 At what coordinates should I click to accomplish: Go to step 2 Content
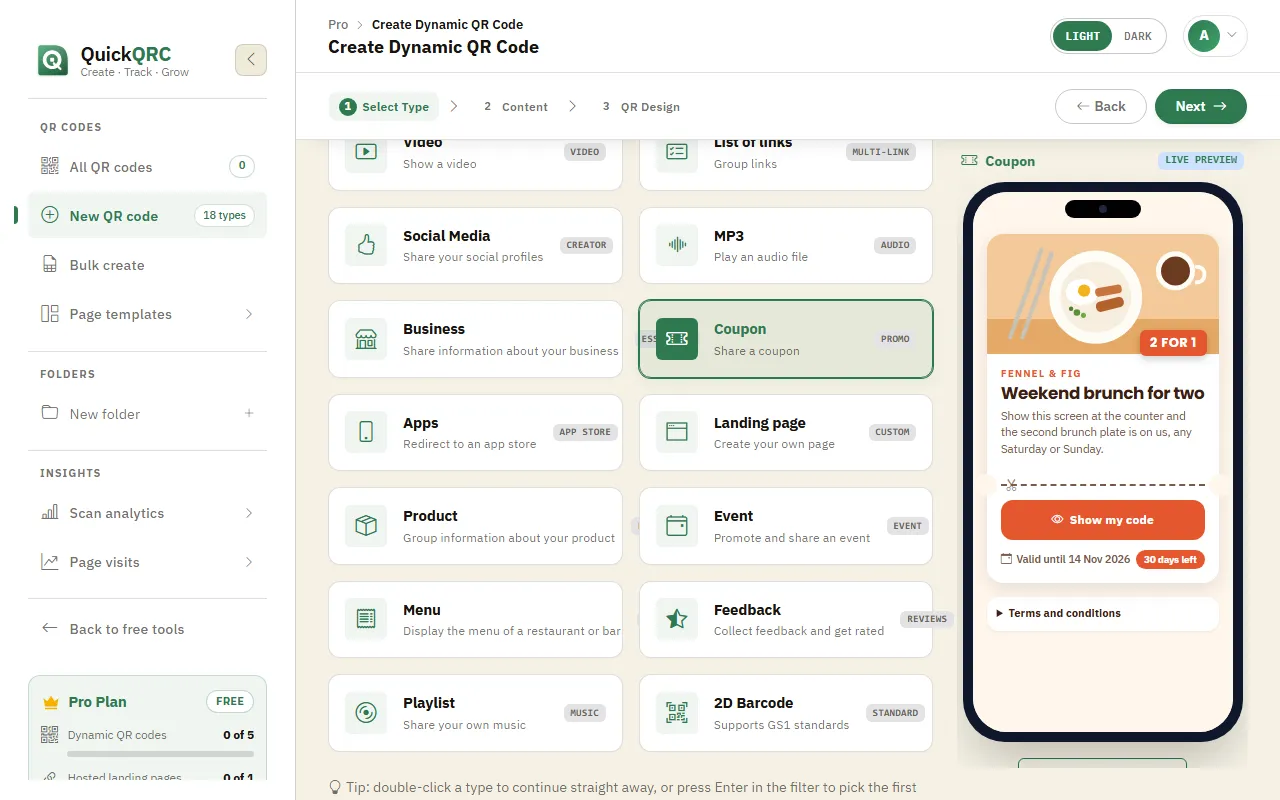click(515, 107)
